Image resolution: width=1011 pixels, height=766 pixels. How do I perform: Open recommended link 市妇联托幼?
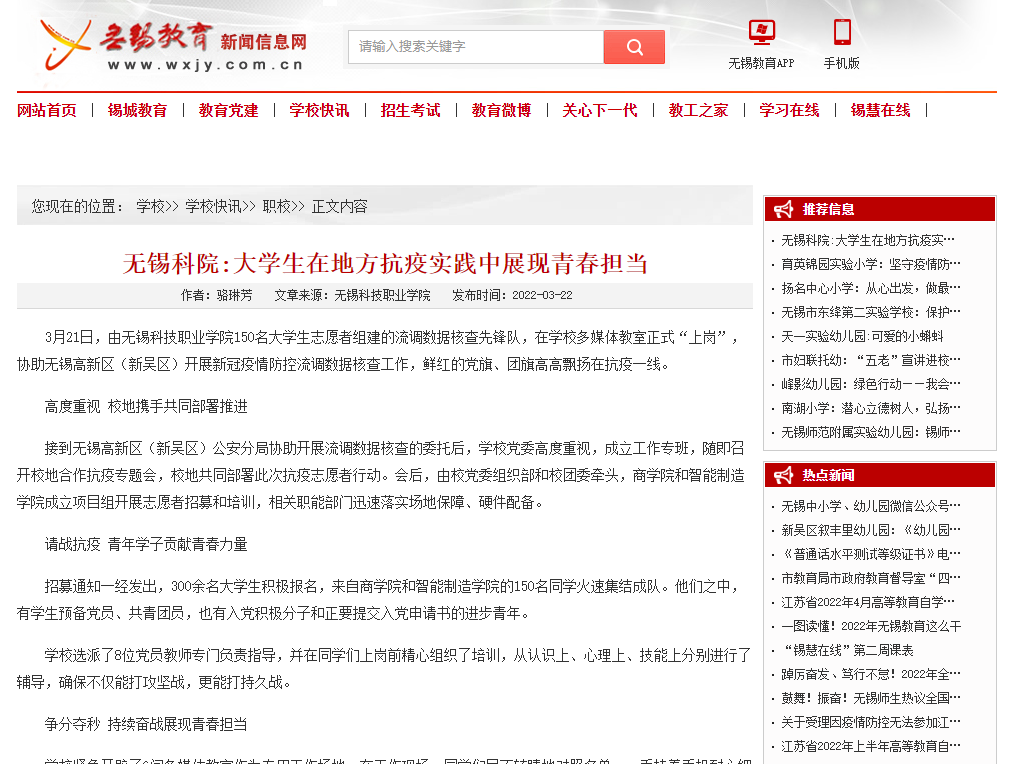click(870, 360)
